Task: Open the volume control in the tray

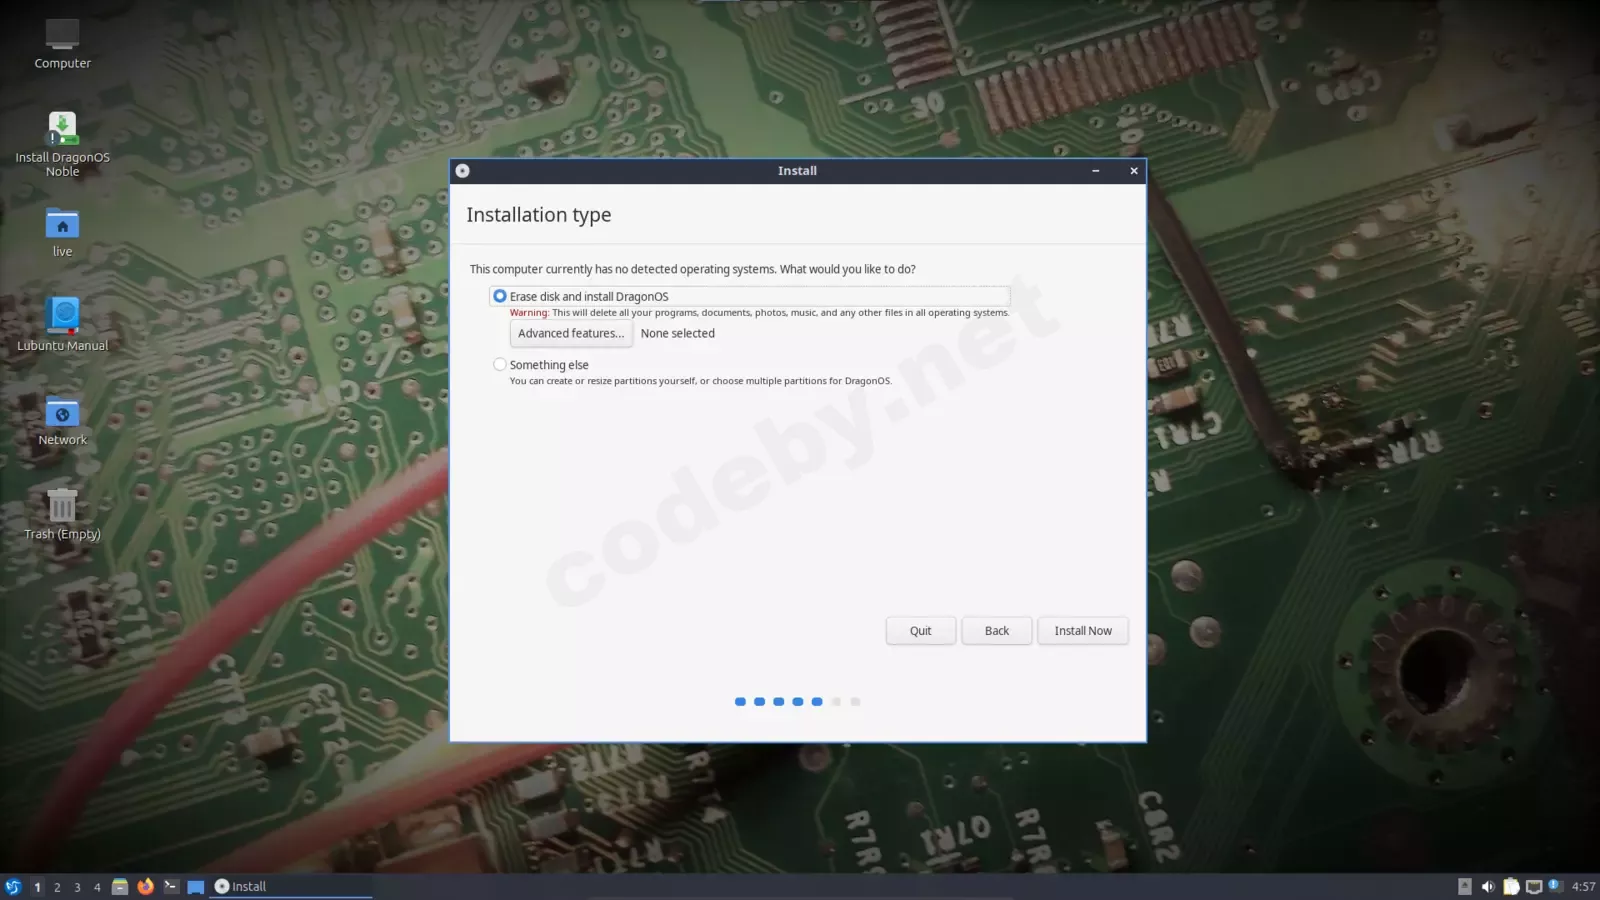Action: coord(1488,887)
